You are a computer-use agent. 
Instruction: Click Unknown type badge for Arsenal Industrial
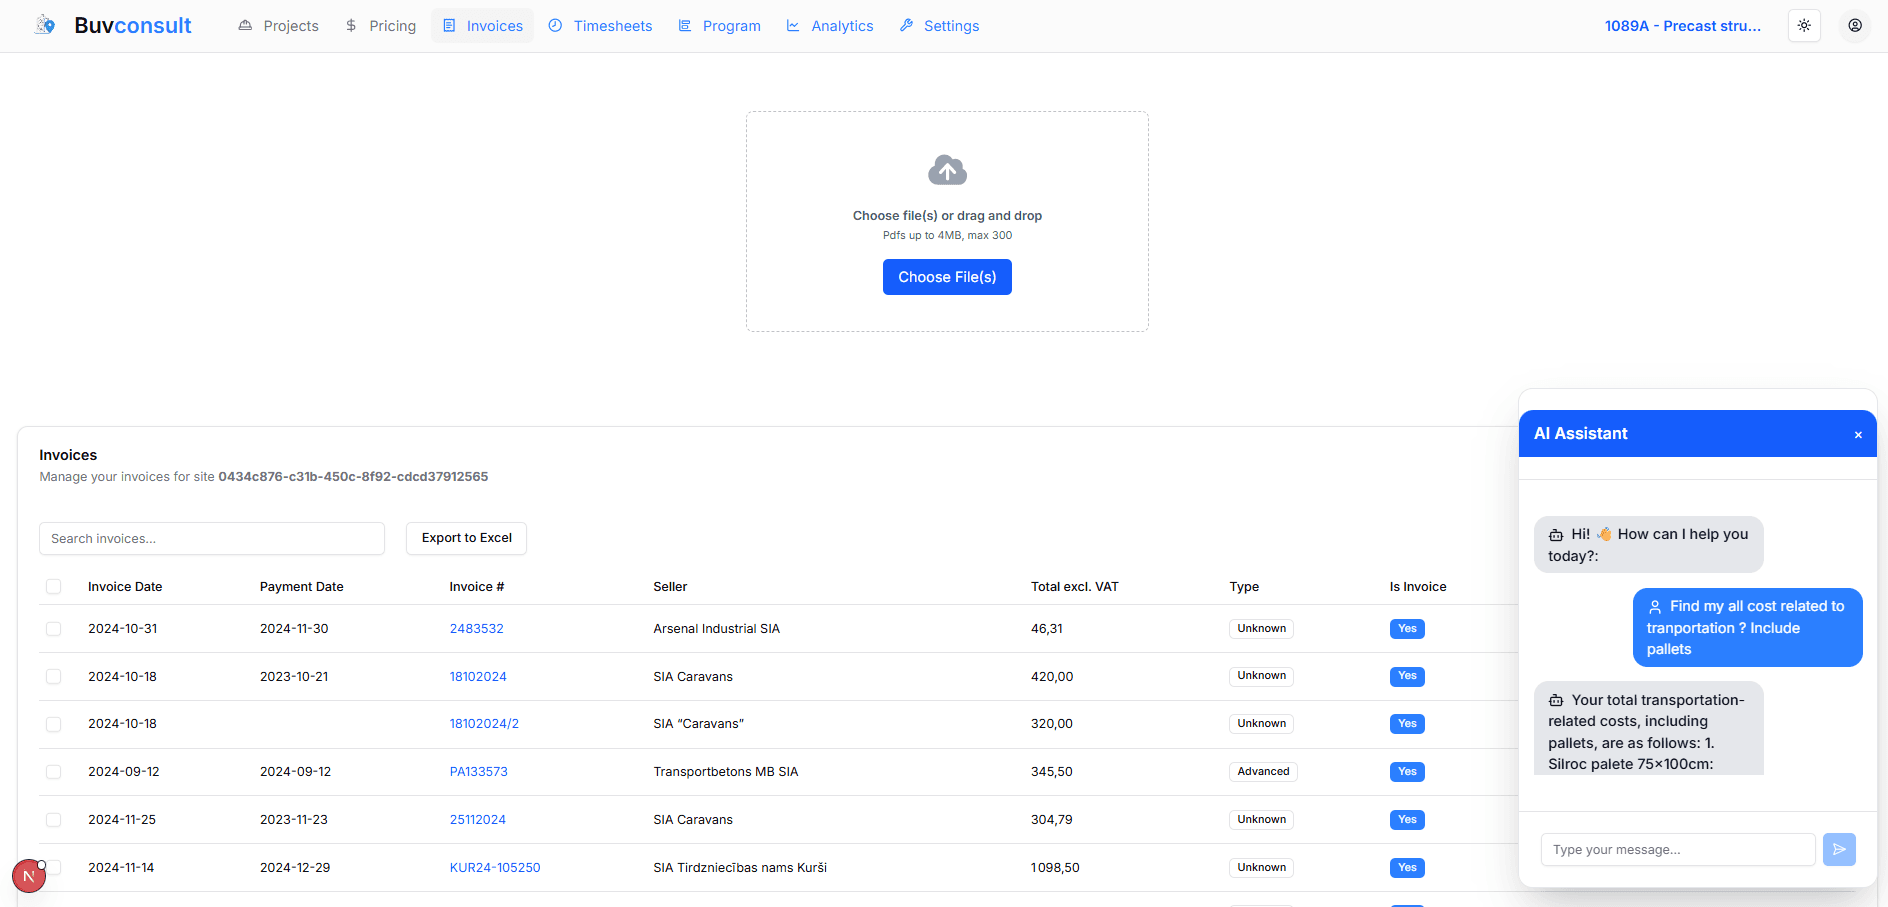point(1261,629)
